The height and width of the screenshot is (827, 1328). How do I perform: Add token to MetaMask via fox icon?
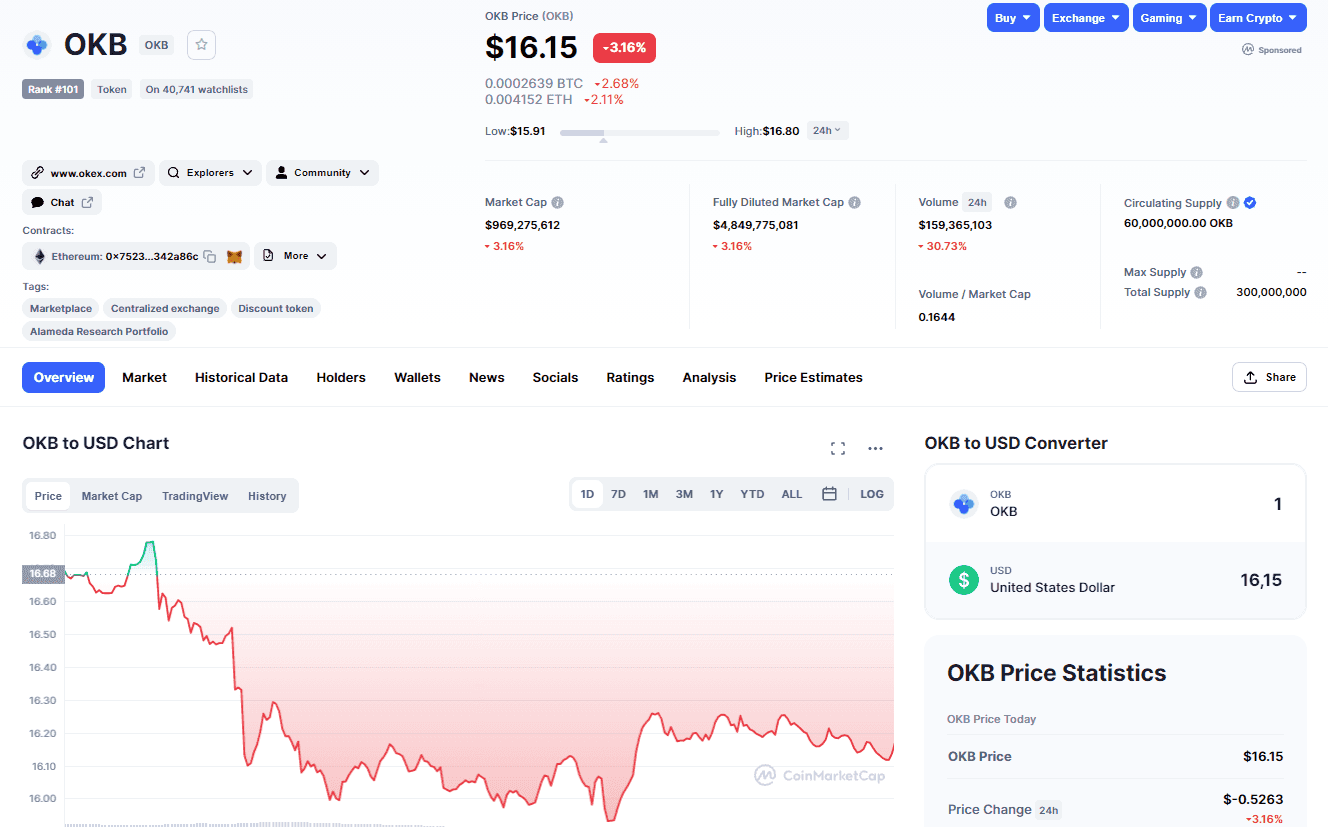(x=235, y=256)
